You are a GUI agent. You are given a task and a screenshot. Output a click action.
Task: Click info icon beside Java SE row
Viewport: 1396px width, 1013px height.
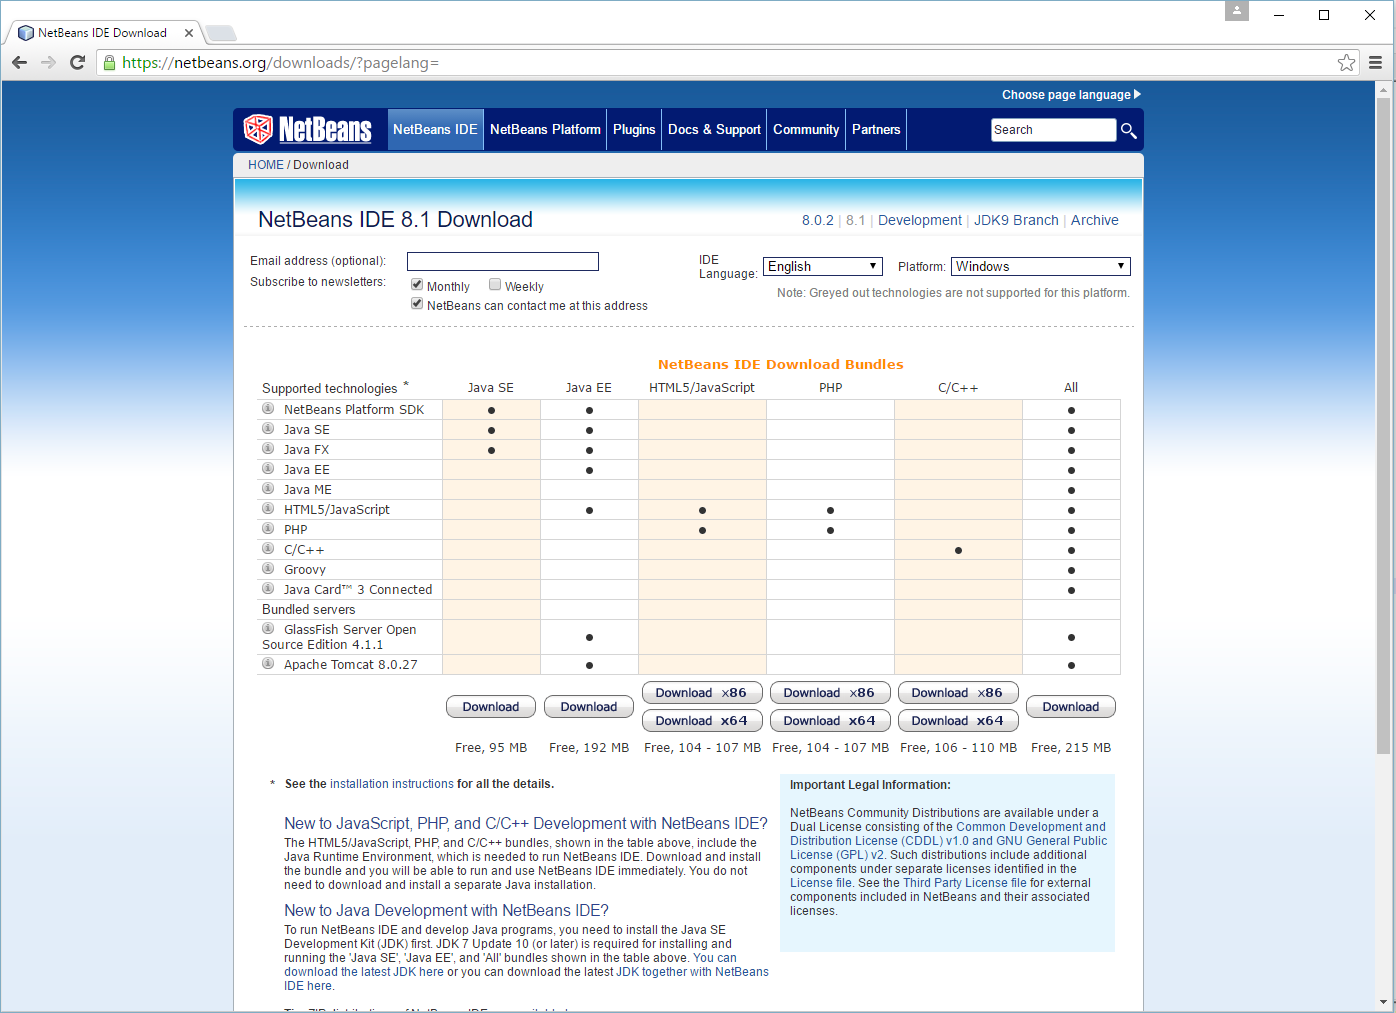pyautogui.click(x=268, y=428)
